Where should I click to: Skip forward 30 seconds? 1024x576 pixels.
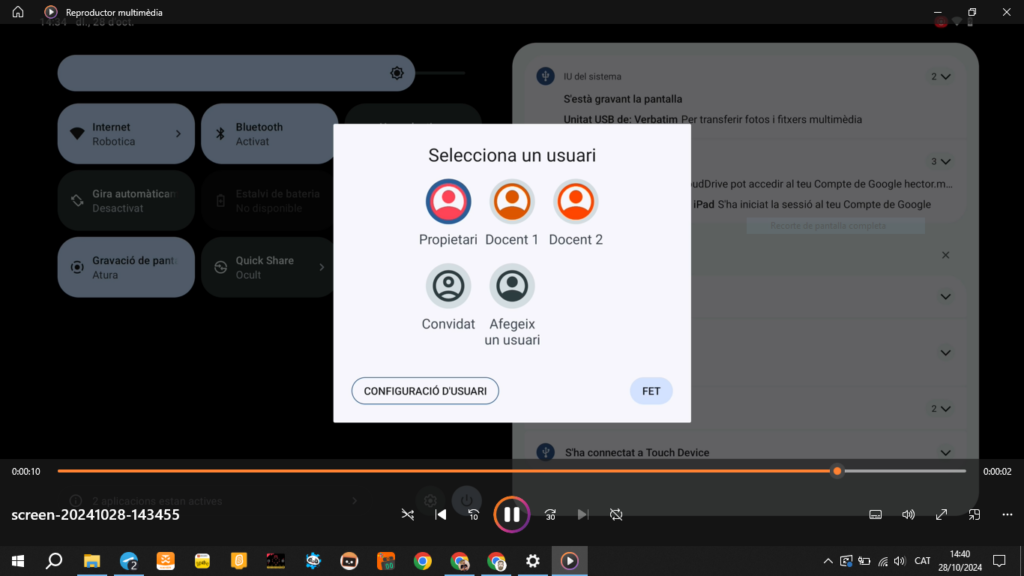coord(550,514)
